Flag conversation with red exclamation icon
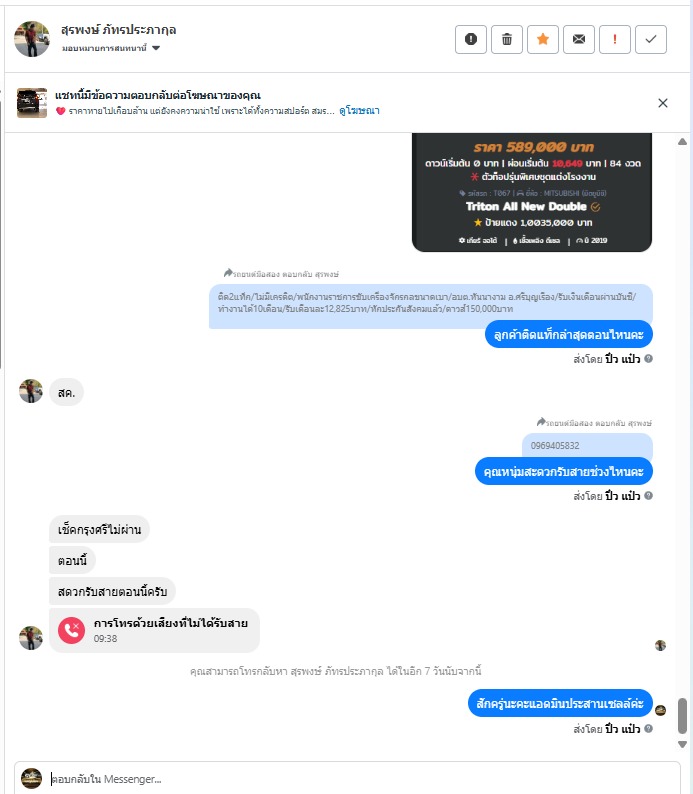Viewport: 693px width, 794px height. coord(615,39)
